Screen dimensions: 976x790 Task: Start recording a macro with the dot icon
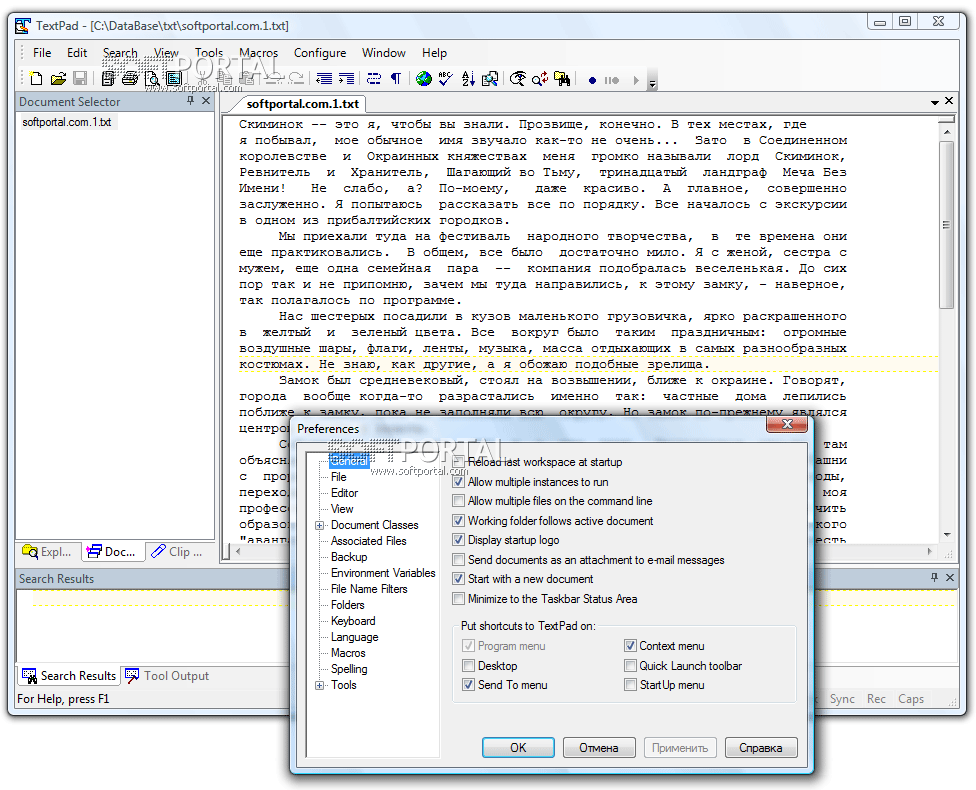click(592, 80)
